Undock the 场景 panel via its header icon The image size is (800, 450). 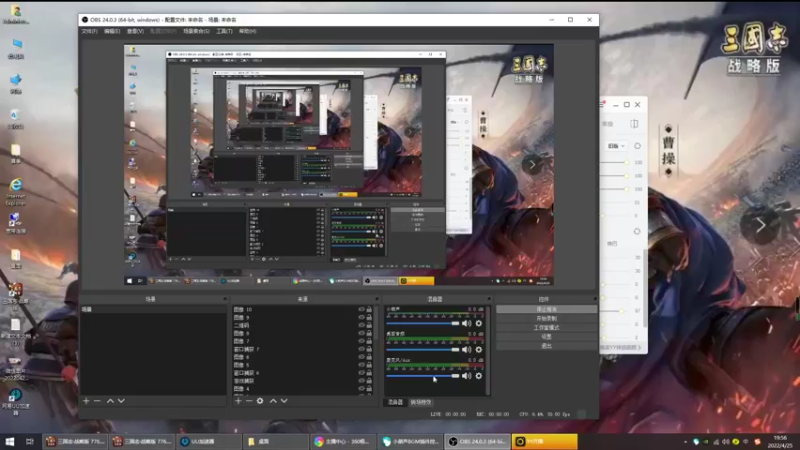(x=224, y=299)
